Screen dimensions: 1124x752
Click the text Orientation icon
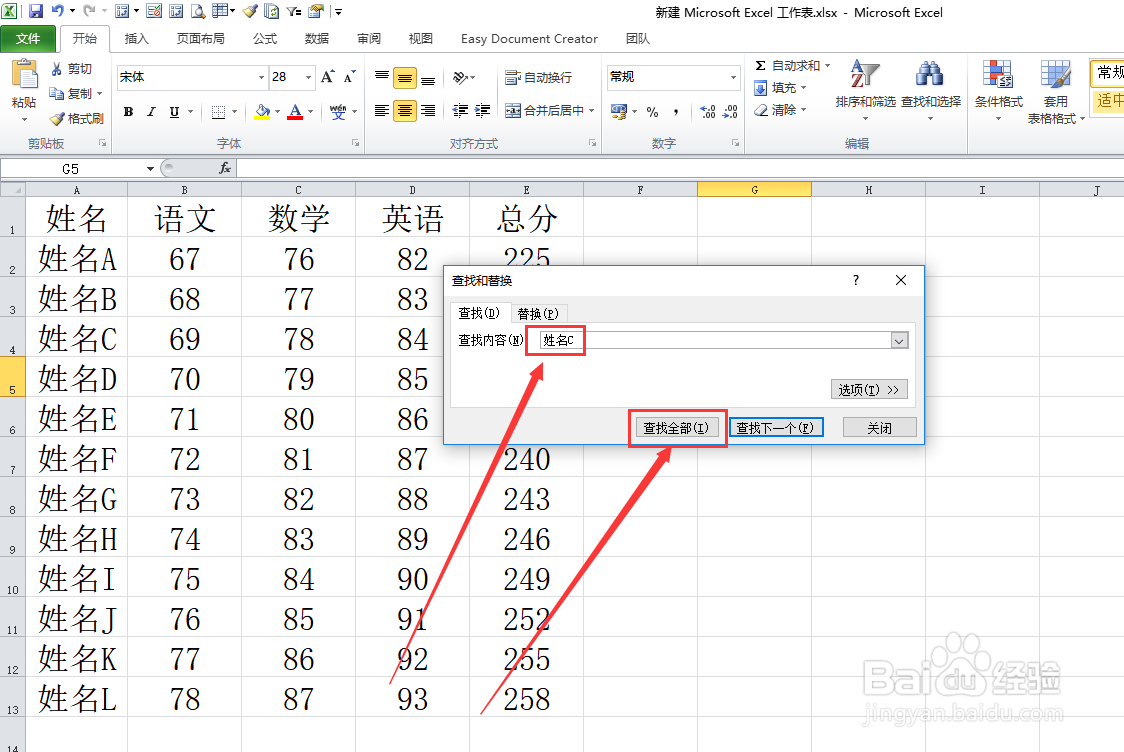tap(461, 77)
